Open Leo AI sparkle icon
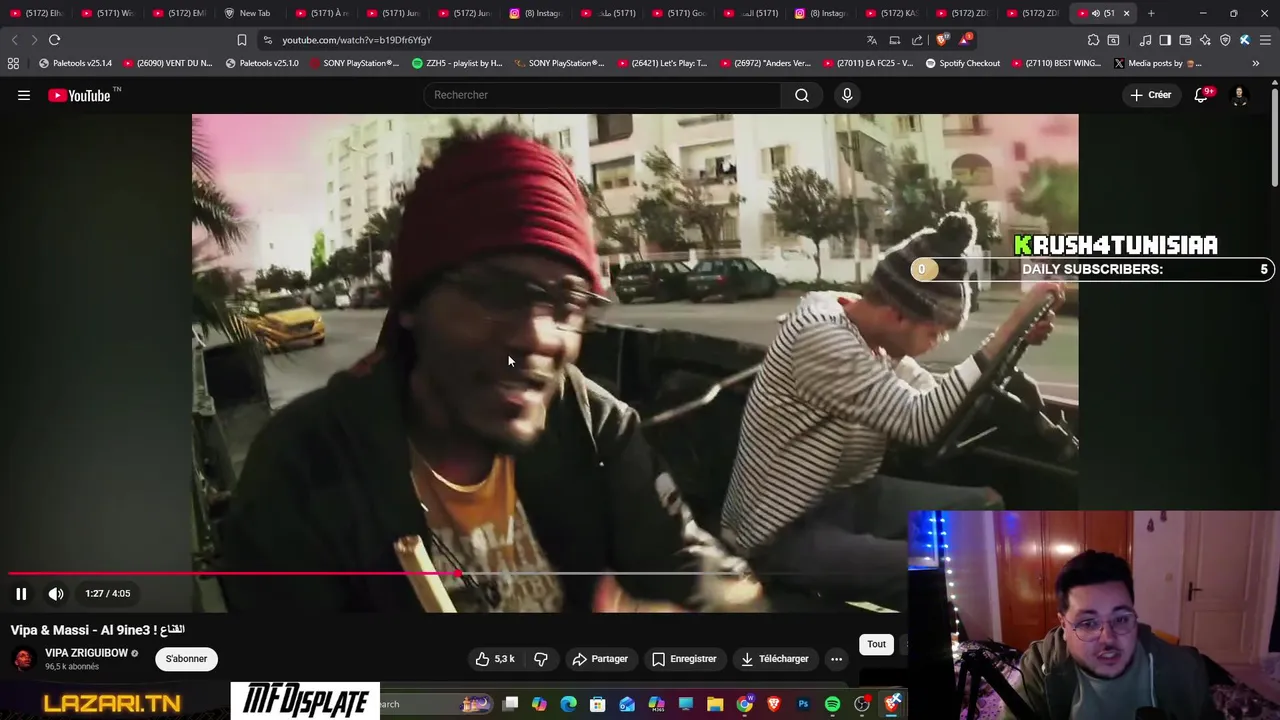 (1205, 40)
